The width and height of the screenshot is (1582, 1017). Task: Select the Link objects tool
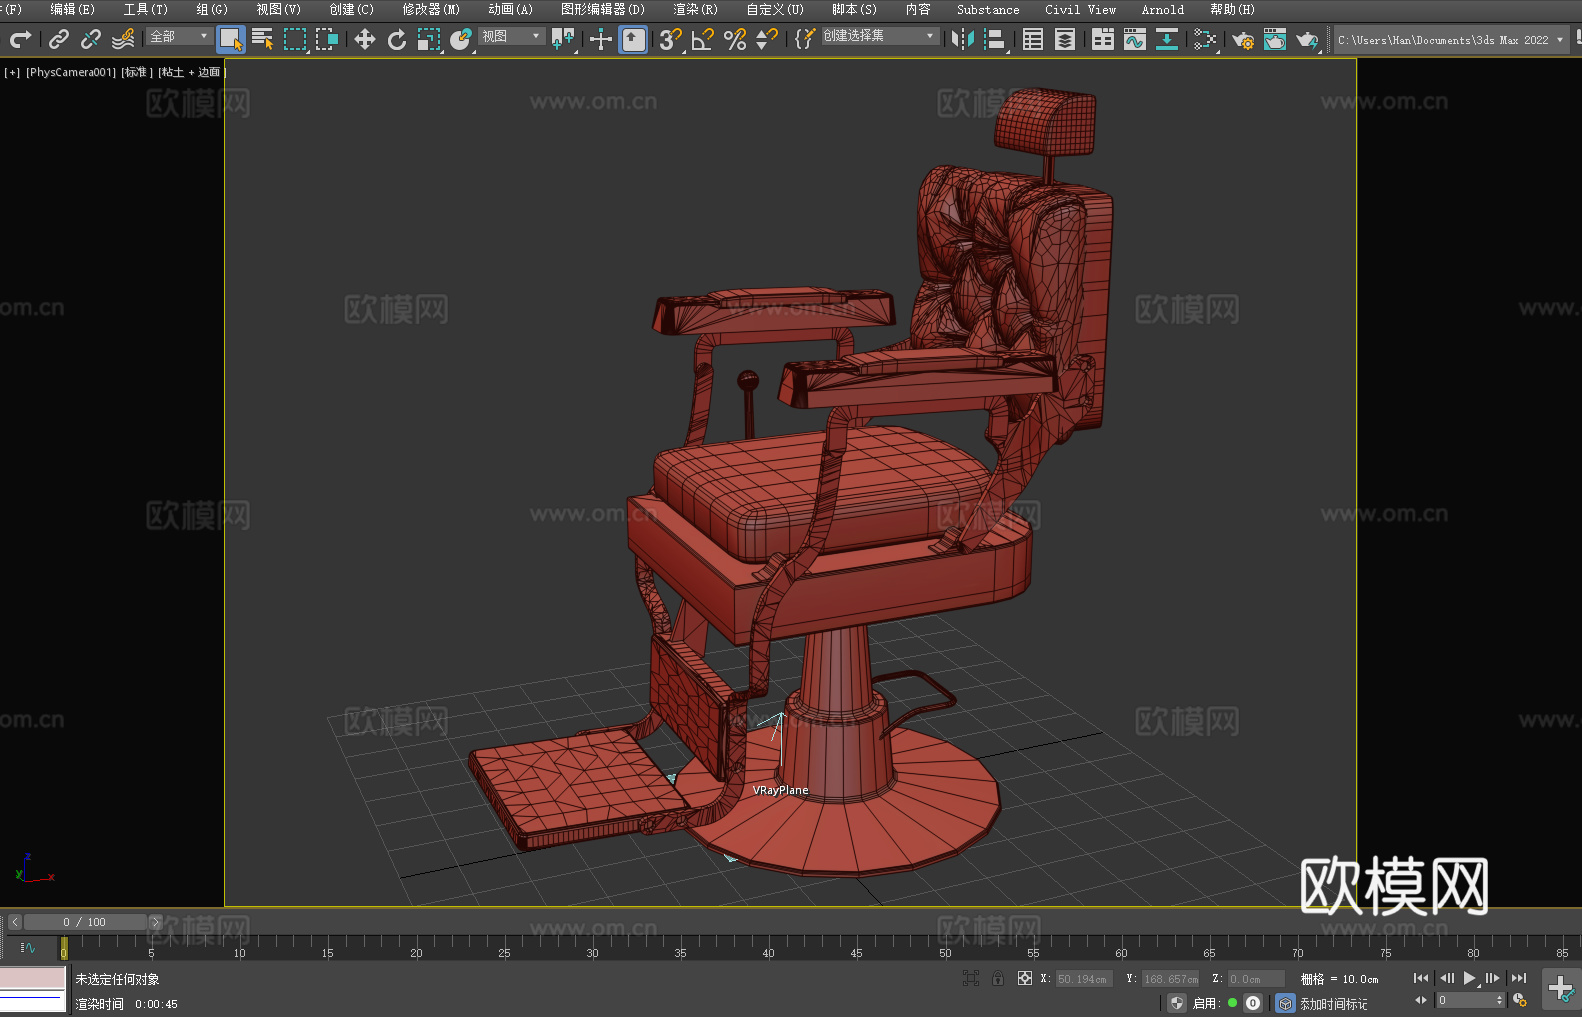tap(59, 39)
